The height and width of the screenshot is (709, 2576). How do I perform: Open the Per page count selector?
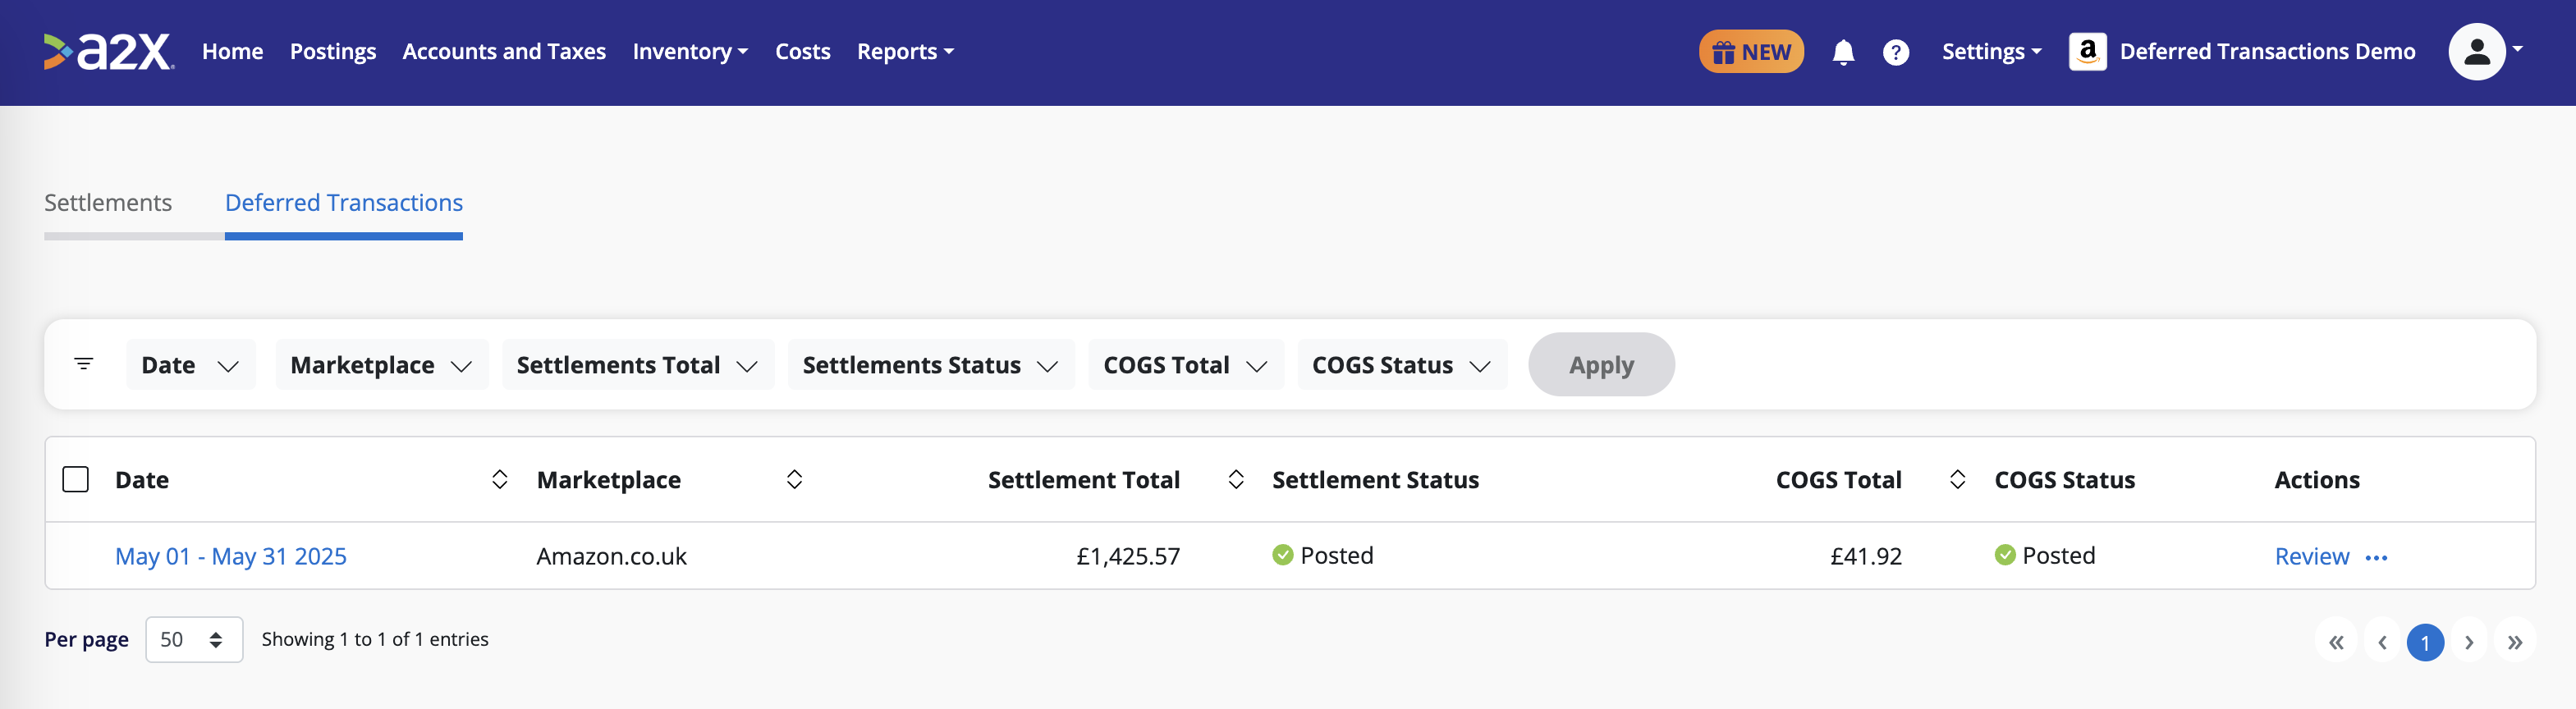194,640
